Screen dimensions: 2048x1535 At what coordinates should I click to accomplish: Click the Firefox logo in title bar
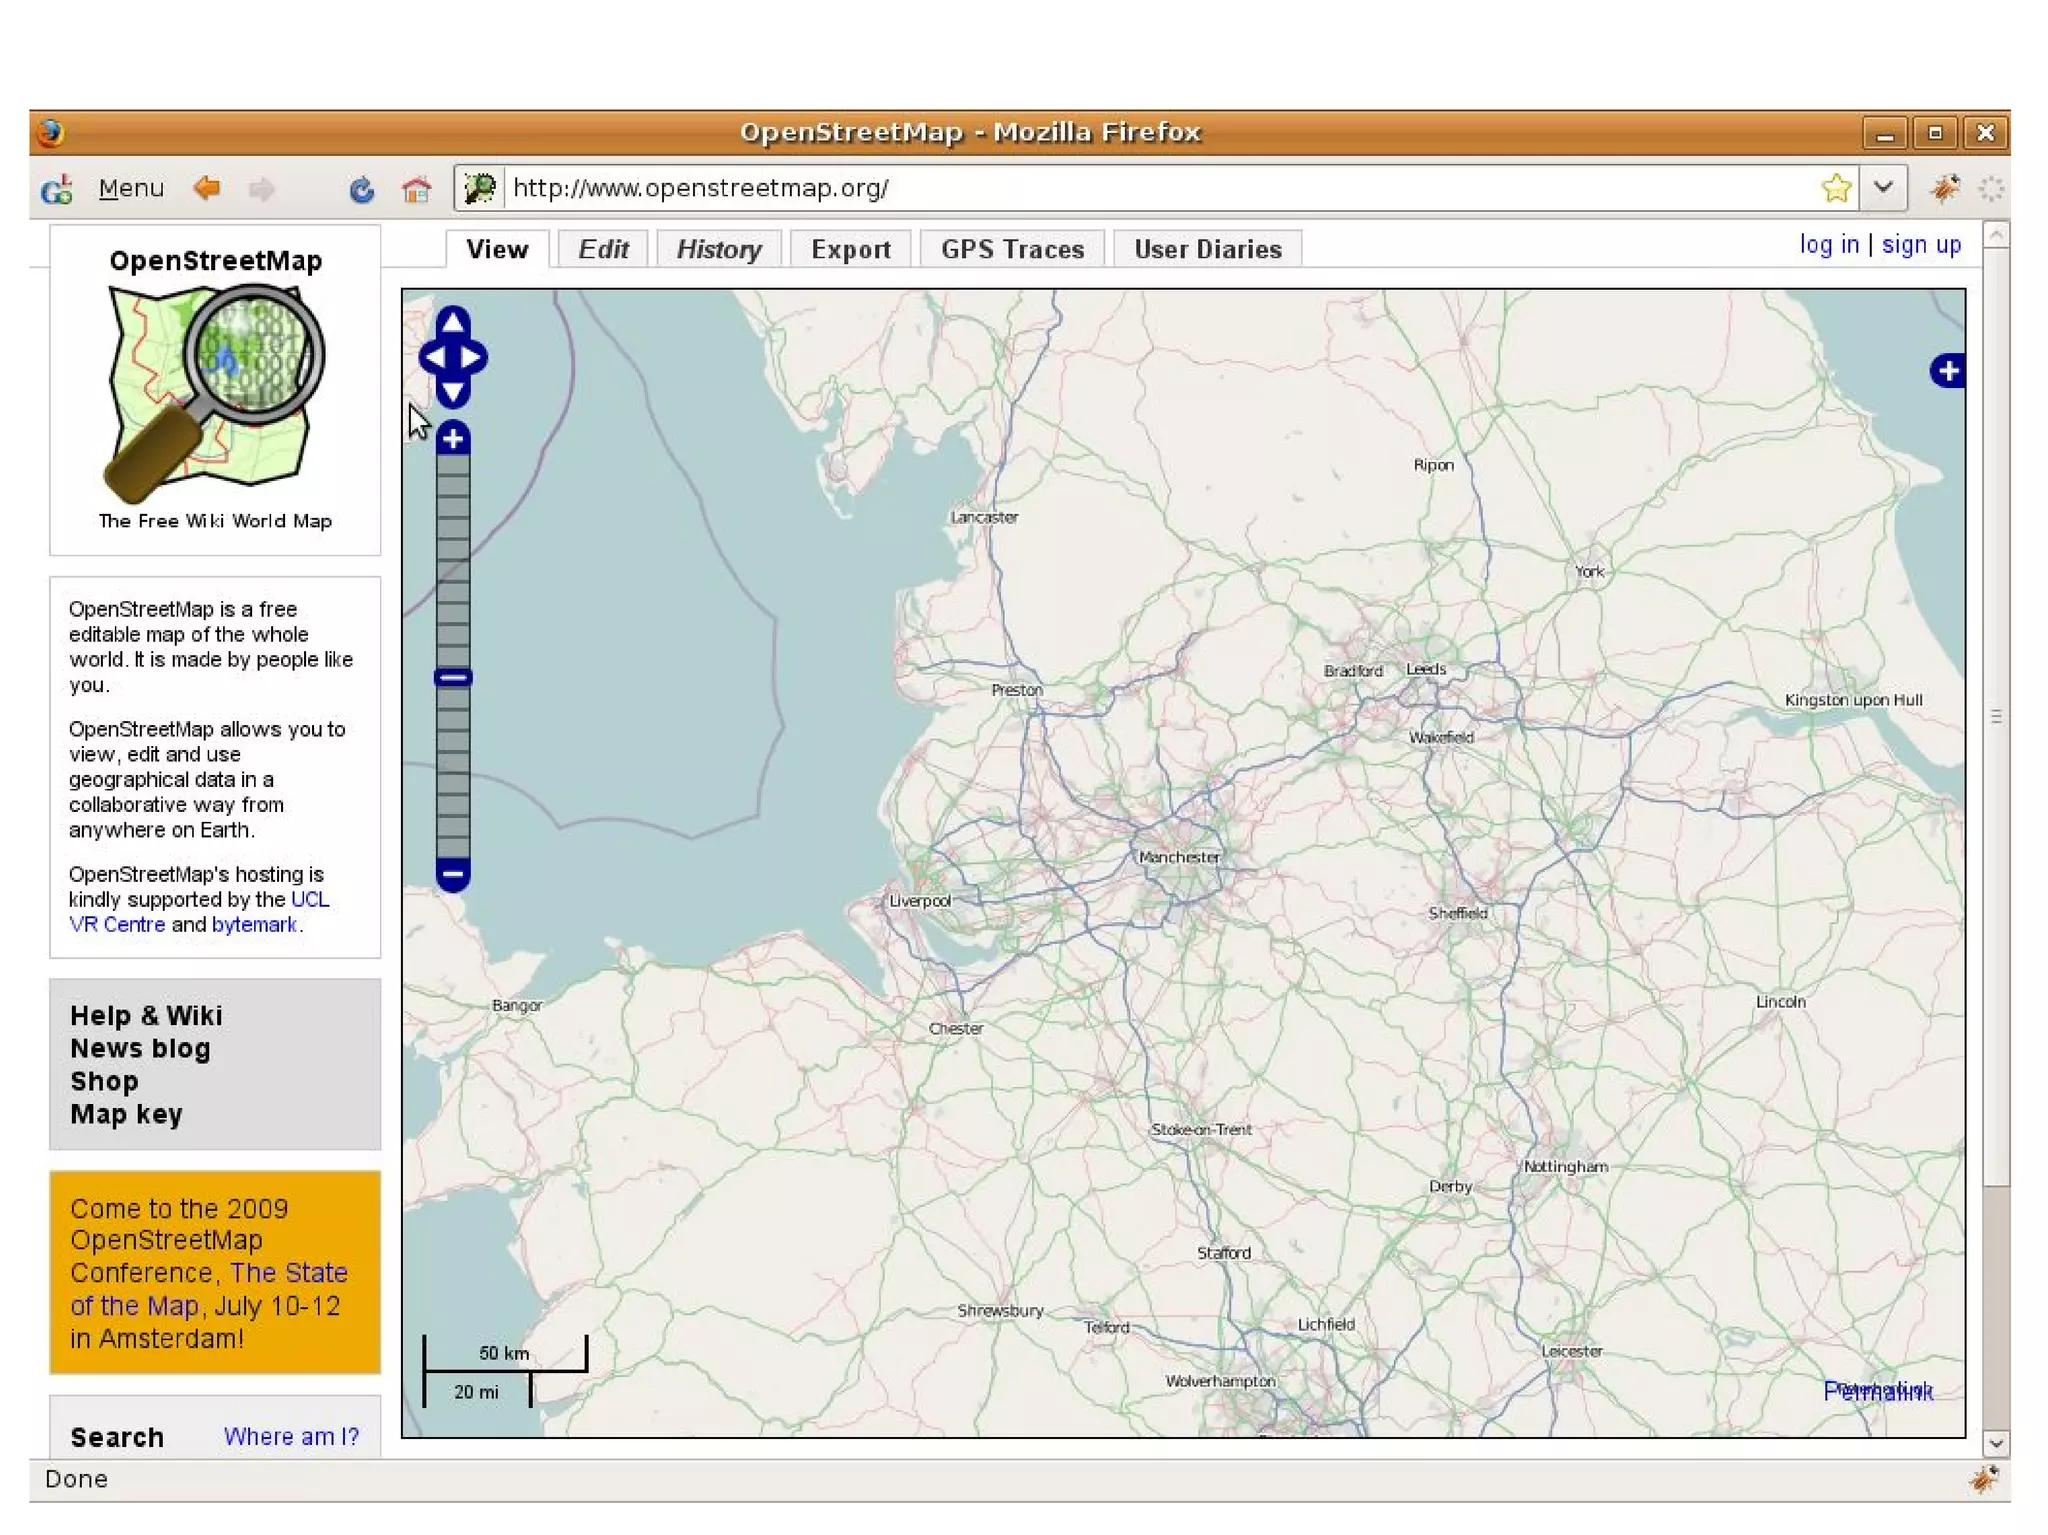point(50,132)
